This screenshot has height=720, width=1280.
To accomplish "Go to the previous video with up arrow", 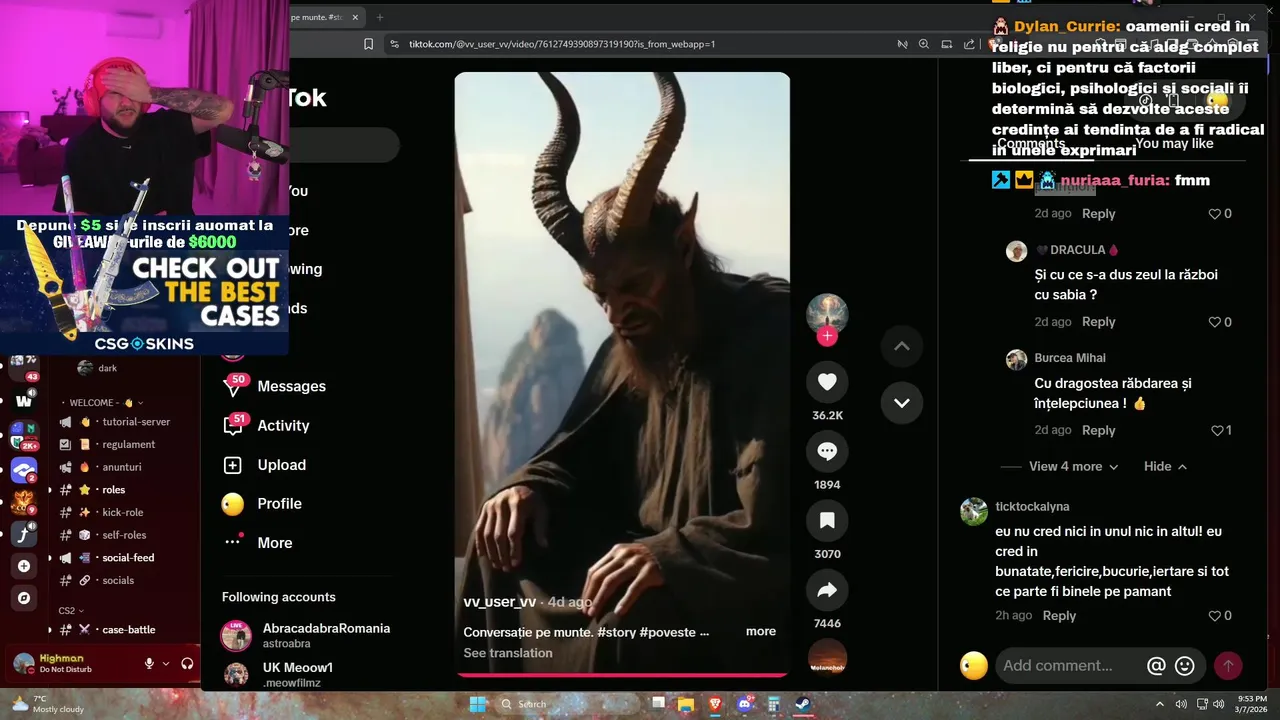I will [x=901, y=346].
